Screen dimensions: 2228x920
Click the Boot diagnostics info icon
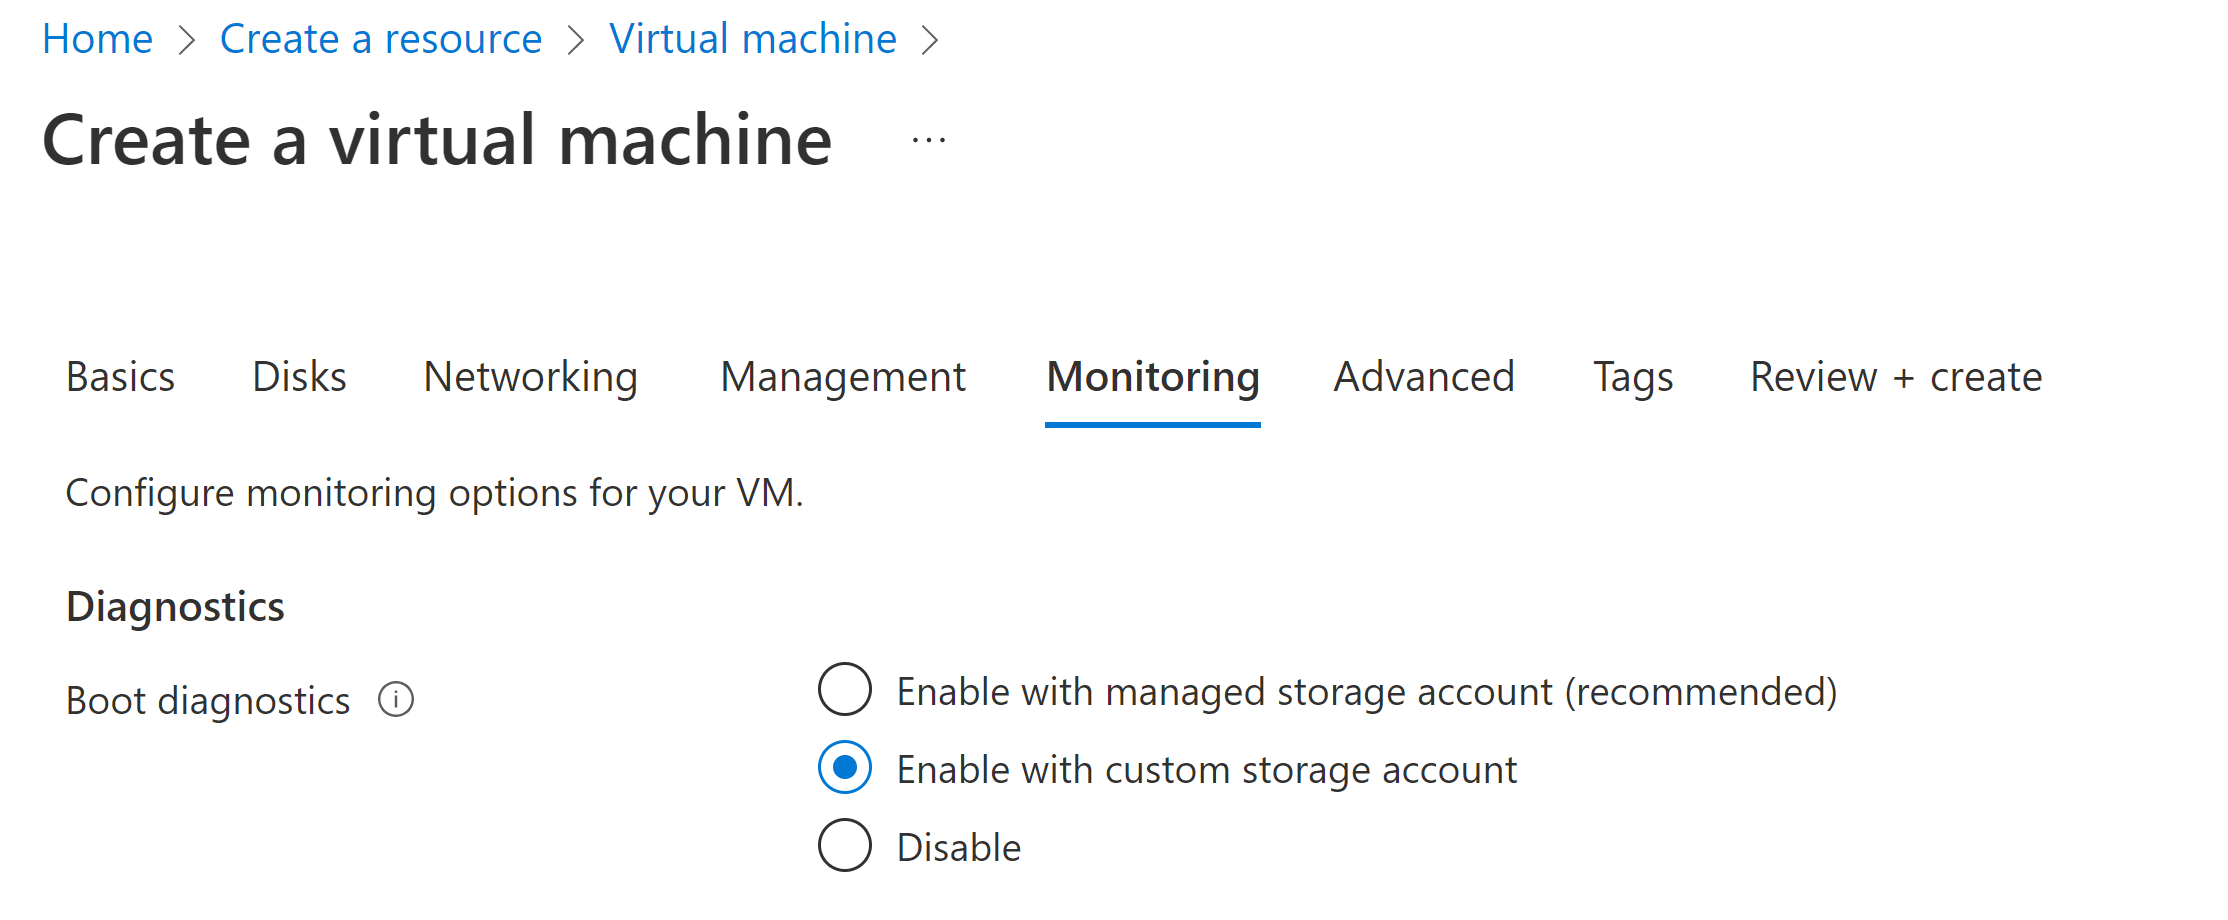pos(396,700)
